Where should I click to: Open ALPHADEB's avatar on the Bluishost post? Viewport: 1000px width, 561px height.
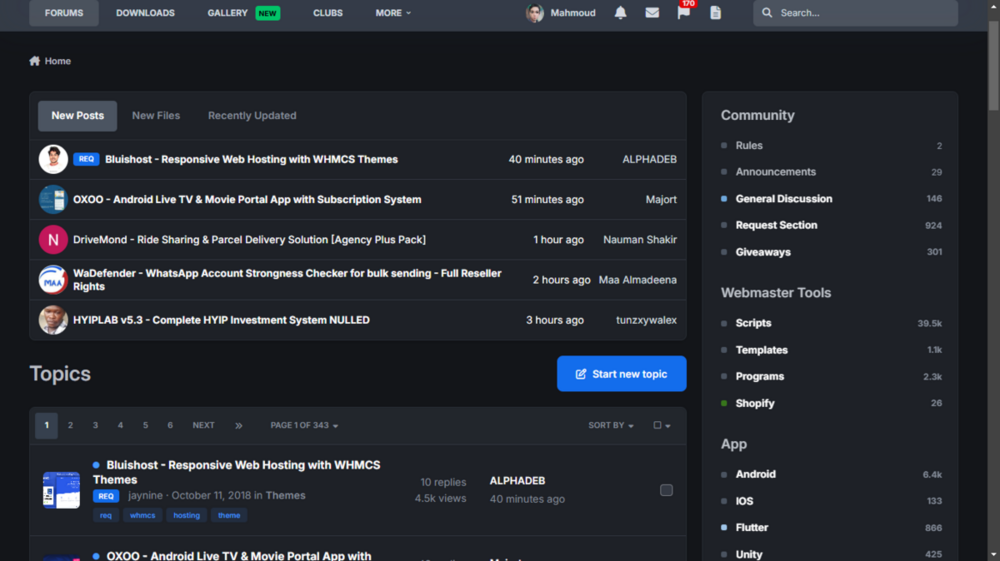[x=53, y=159]
